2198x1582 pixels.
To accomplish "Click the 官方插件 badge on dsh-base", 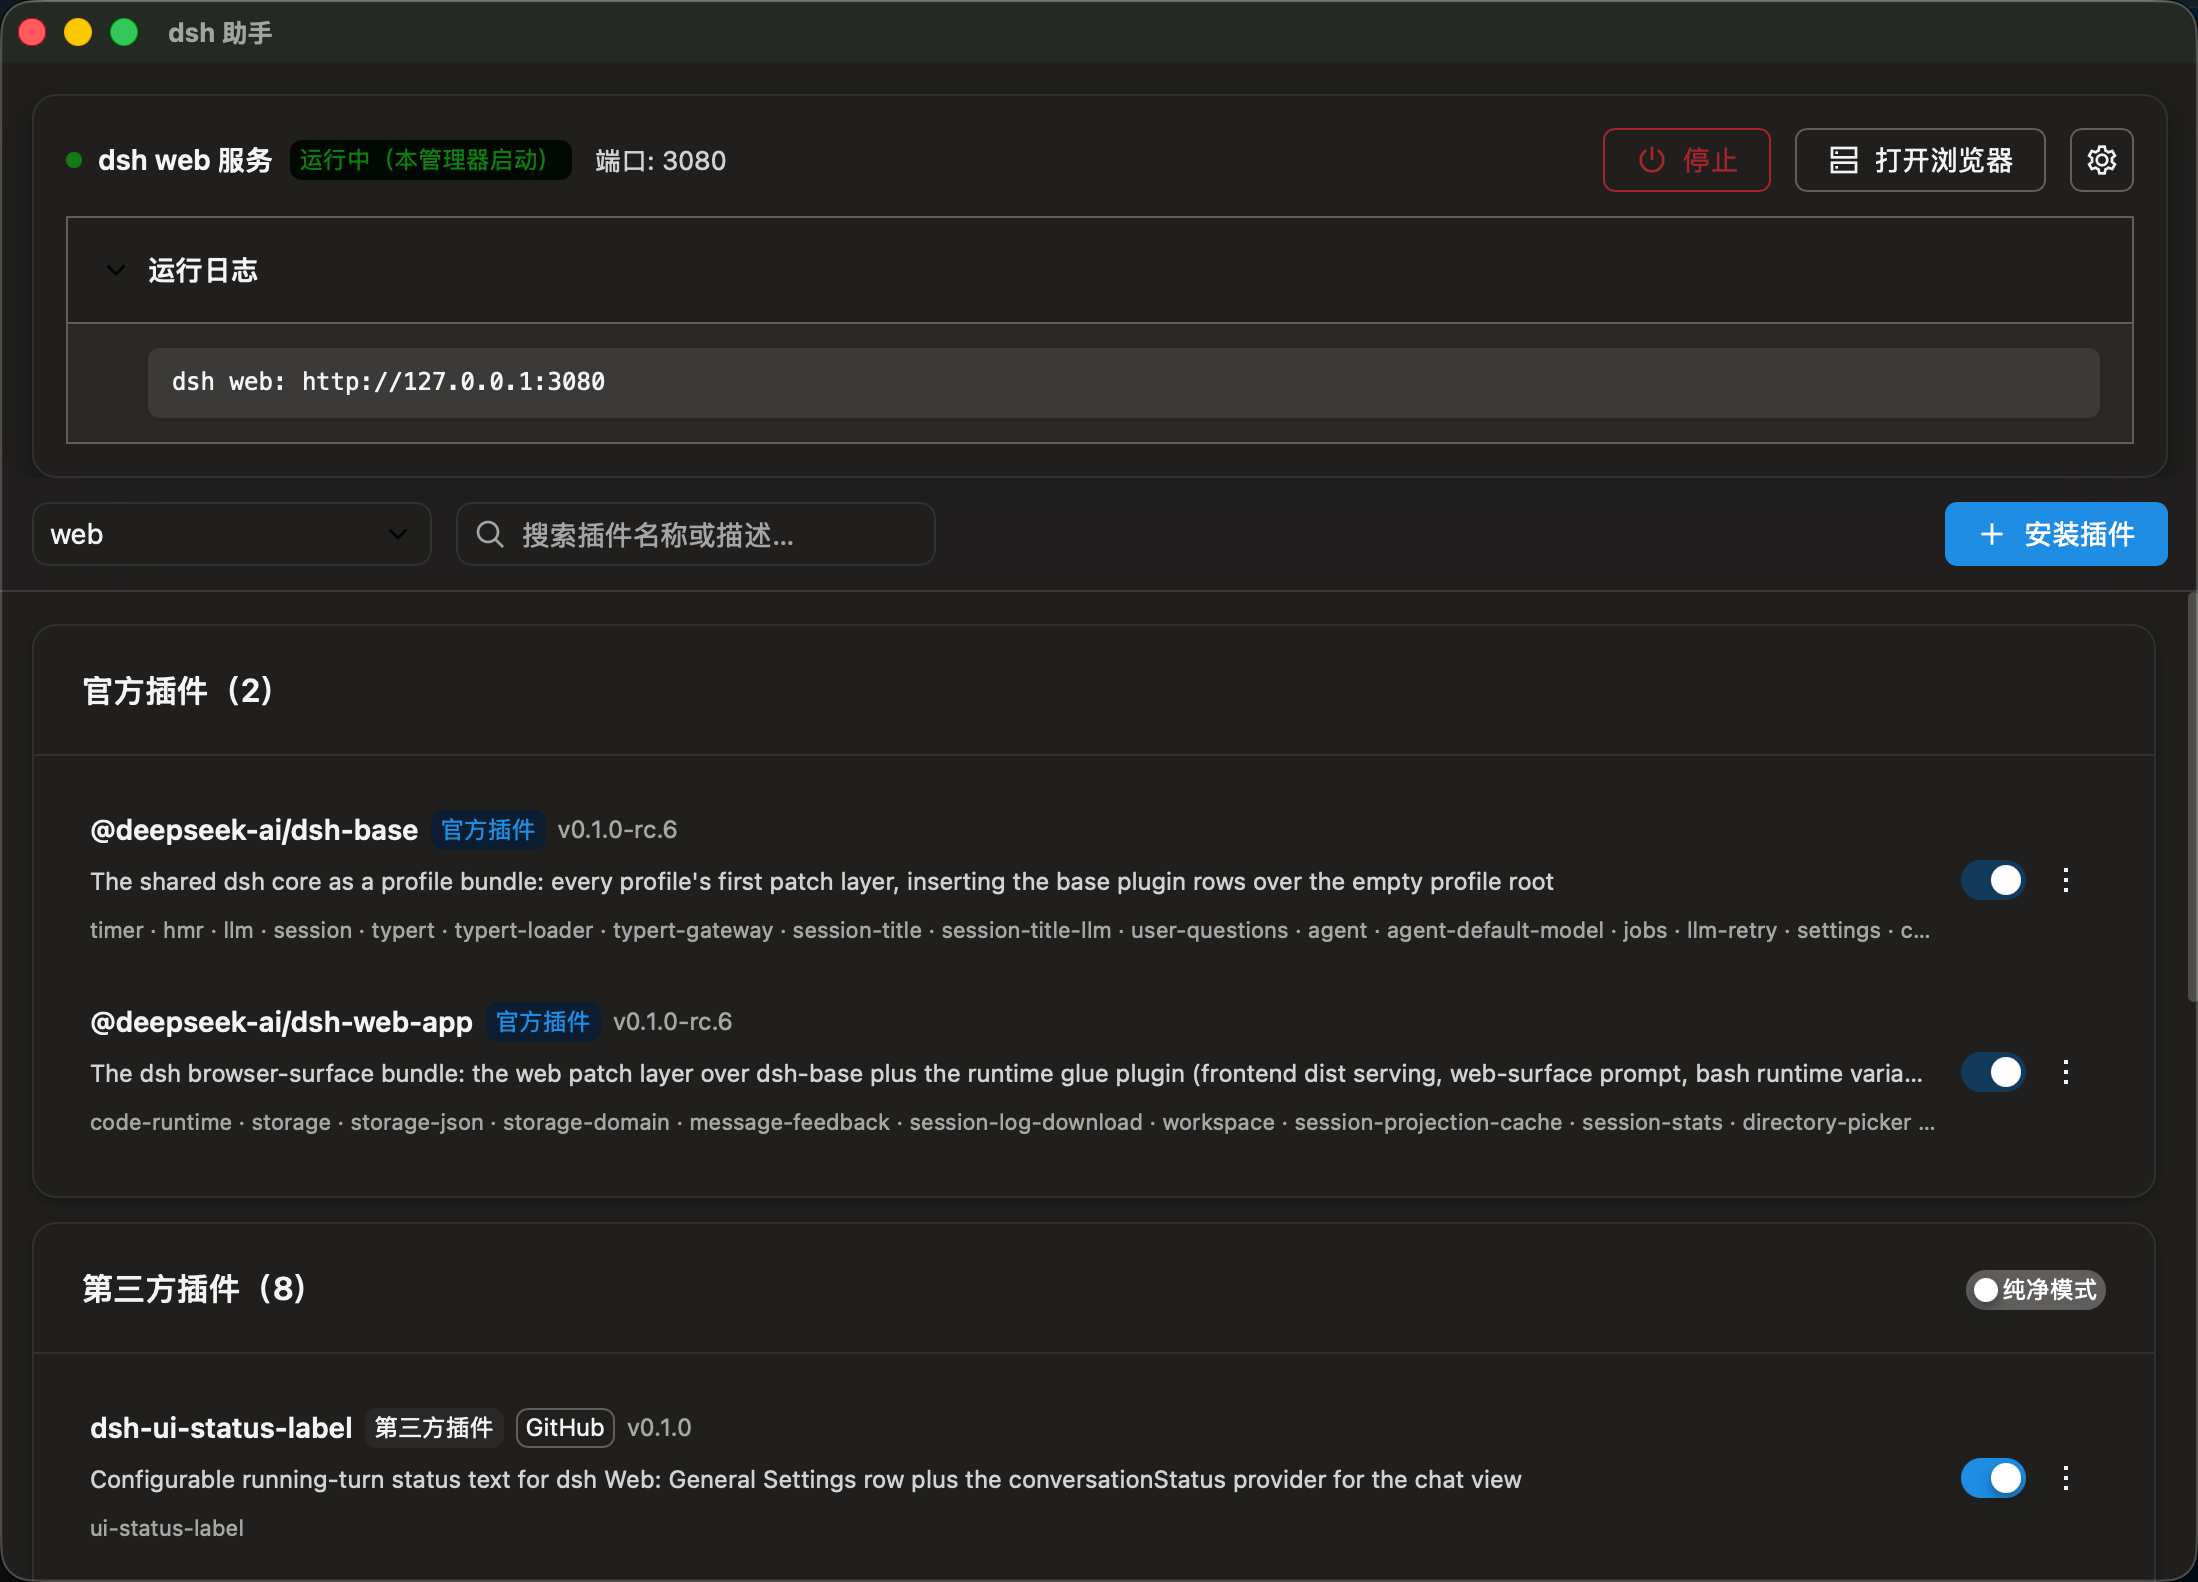I will point(488,830).
